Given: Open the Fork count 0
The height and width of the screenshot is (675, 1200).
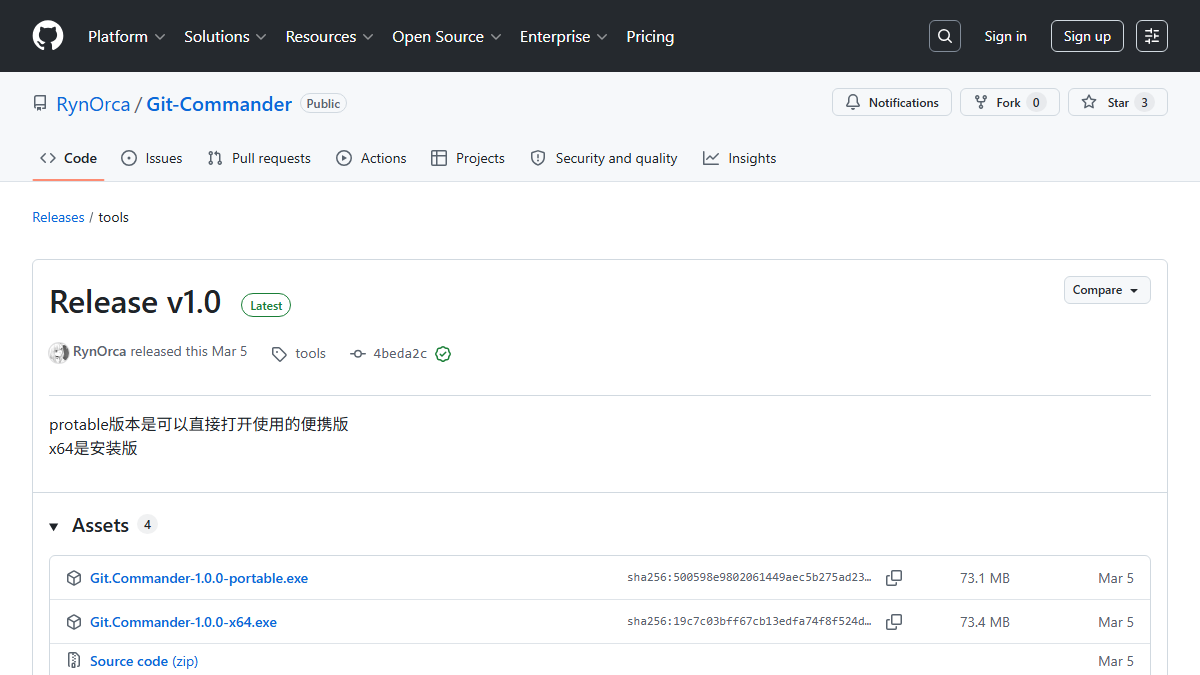Looking at the screenshot, I should pyautogui.click(x=1036, y=103).
